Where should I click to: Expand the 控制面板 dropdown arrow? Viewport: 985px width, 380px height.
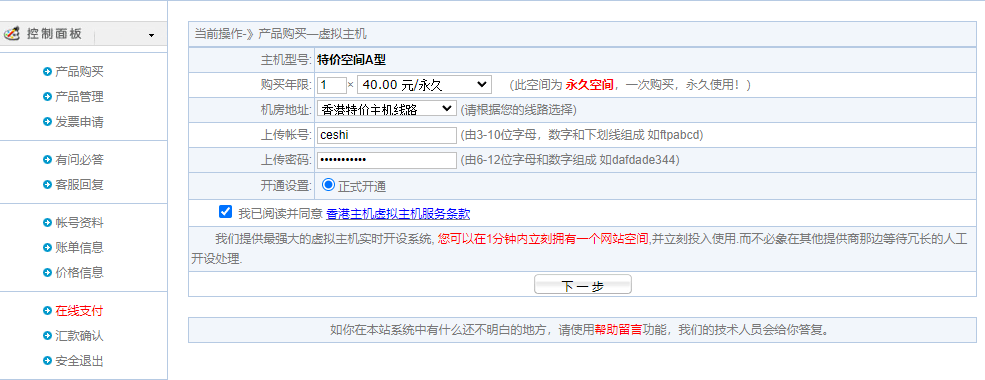tap(151, 35)
